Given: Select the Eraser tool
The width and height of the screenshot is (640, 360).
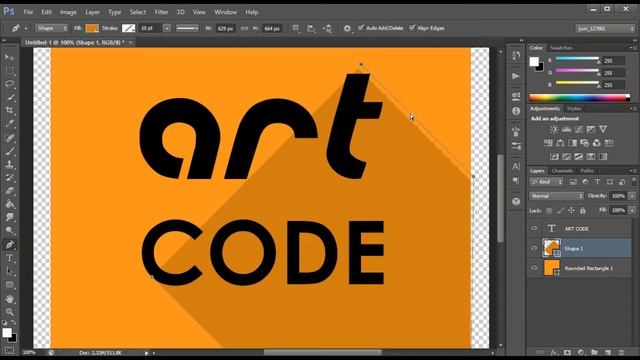Looking at the screenshot, I should [9, 191].
